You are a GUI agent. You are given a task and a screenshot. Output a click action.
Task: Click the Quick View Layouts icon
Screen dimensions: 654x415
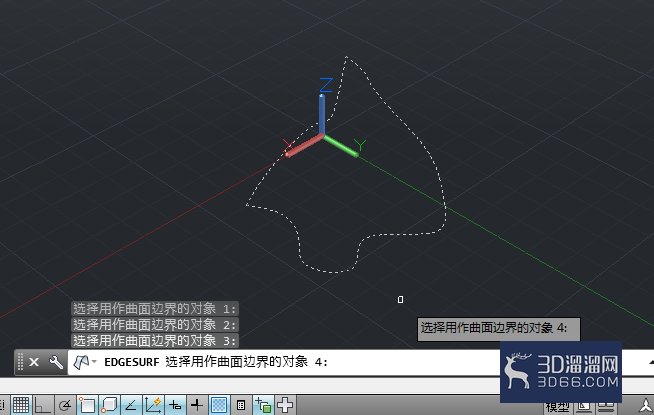(x=584, y=407)
